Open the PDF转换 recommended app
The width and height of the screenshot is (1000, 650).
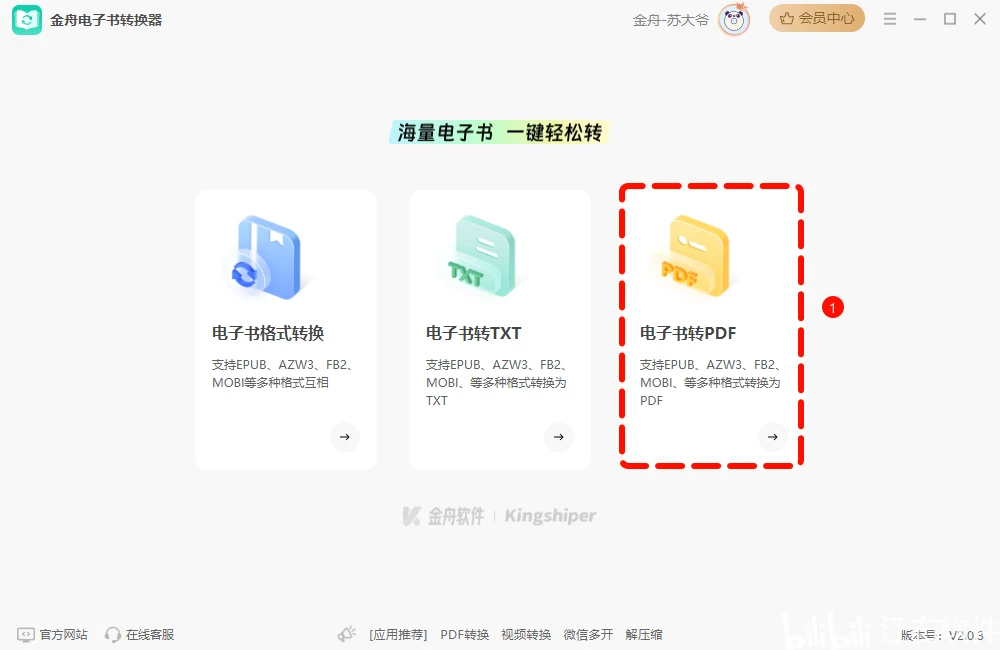click(464, 635)
